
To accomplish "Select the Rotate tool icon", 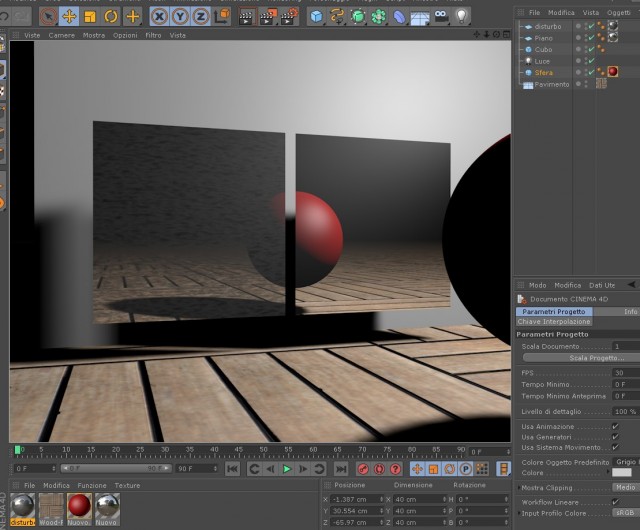I will 111,17.
